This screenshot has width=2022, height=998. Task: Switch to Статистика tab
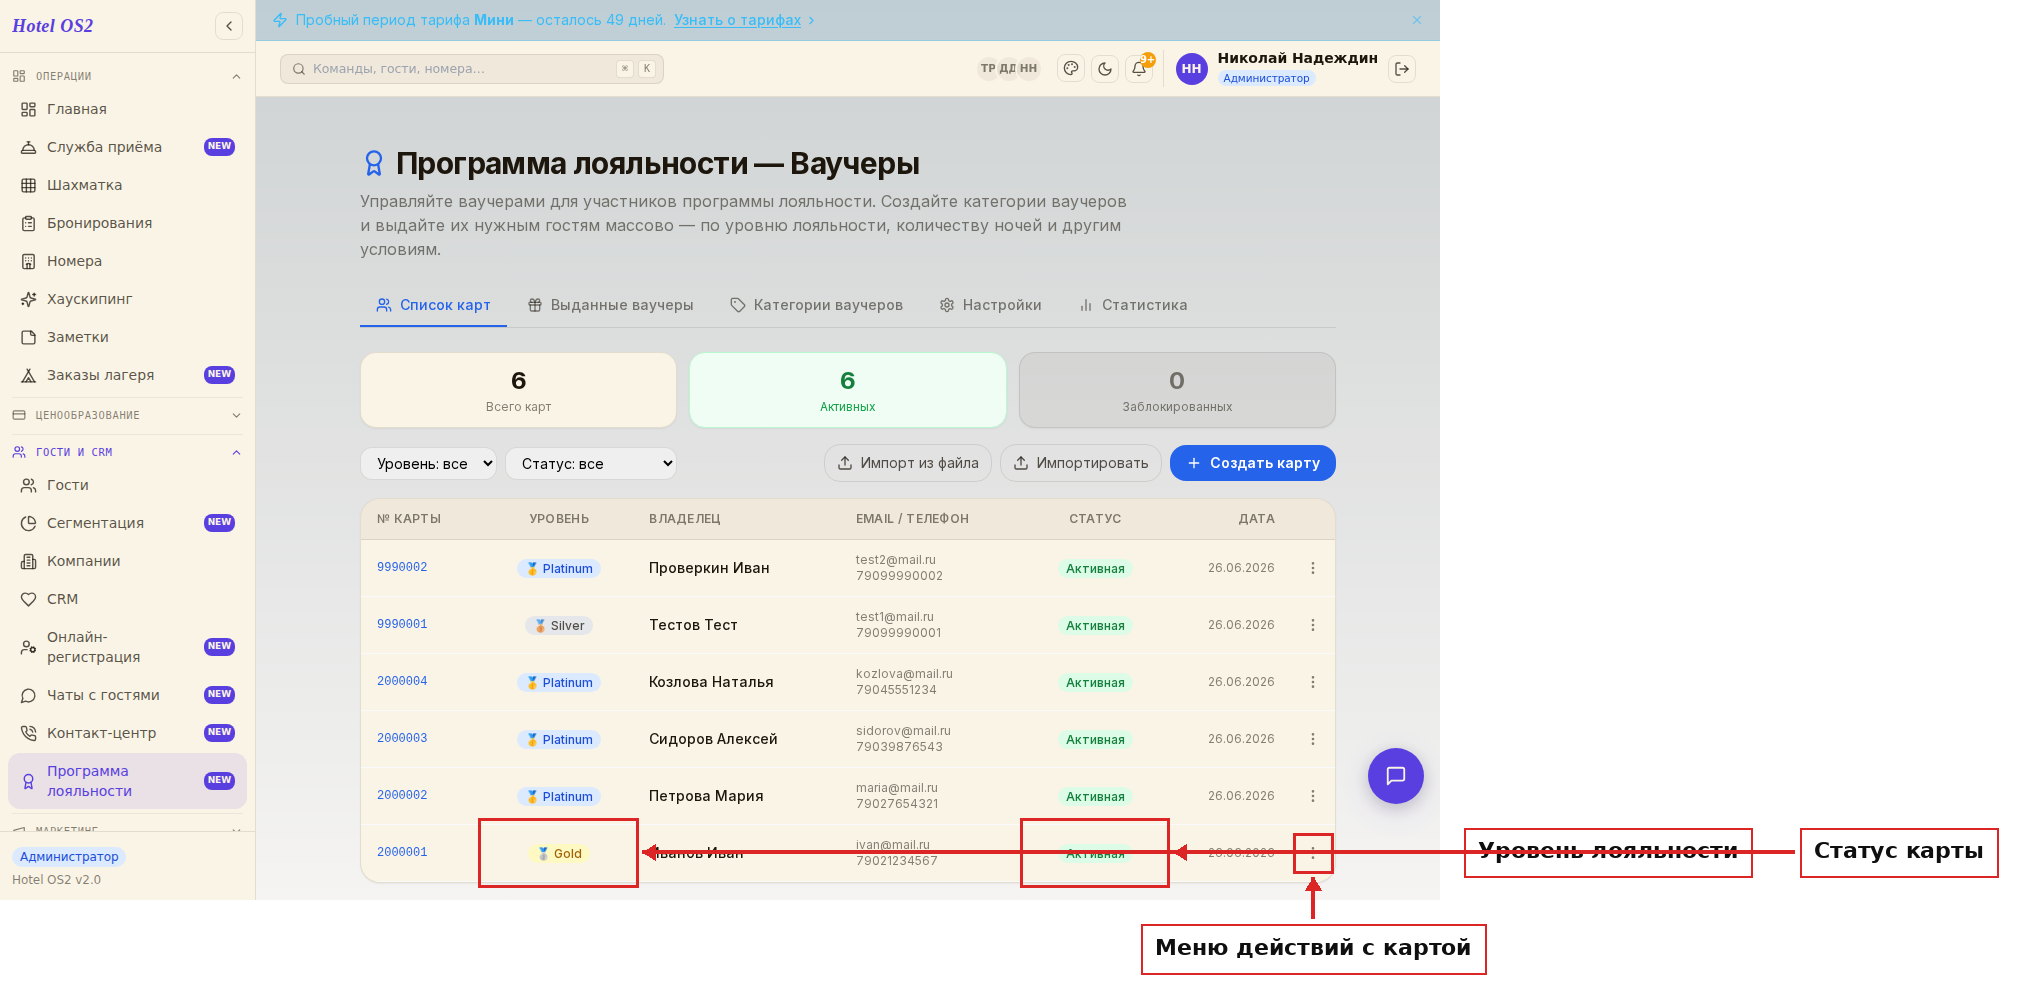tap(1133, 305)
